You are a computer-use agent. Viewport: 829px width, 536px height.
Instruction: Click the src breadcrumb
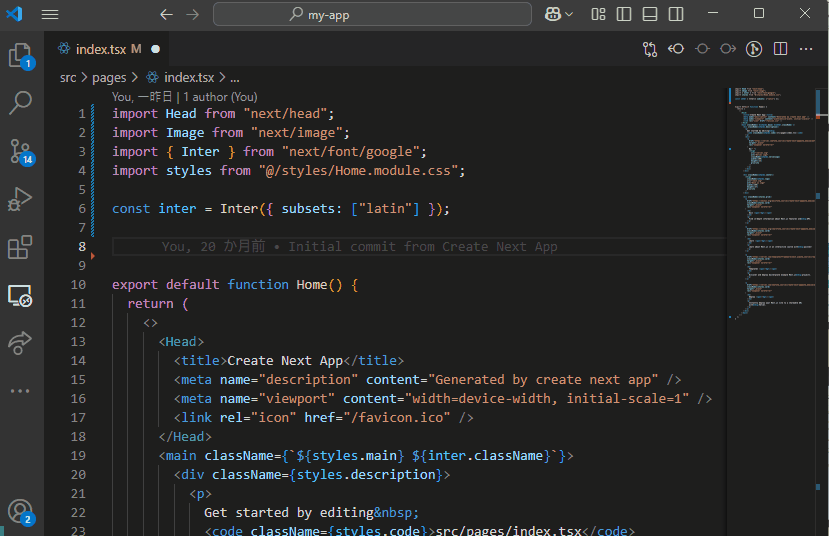coord(68,78)
